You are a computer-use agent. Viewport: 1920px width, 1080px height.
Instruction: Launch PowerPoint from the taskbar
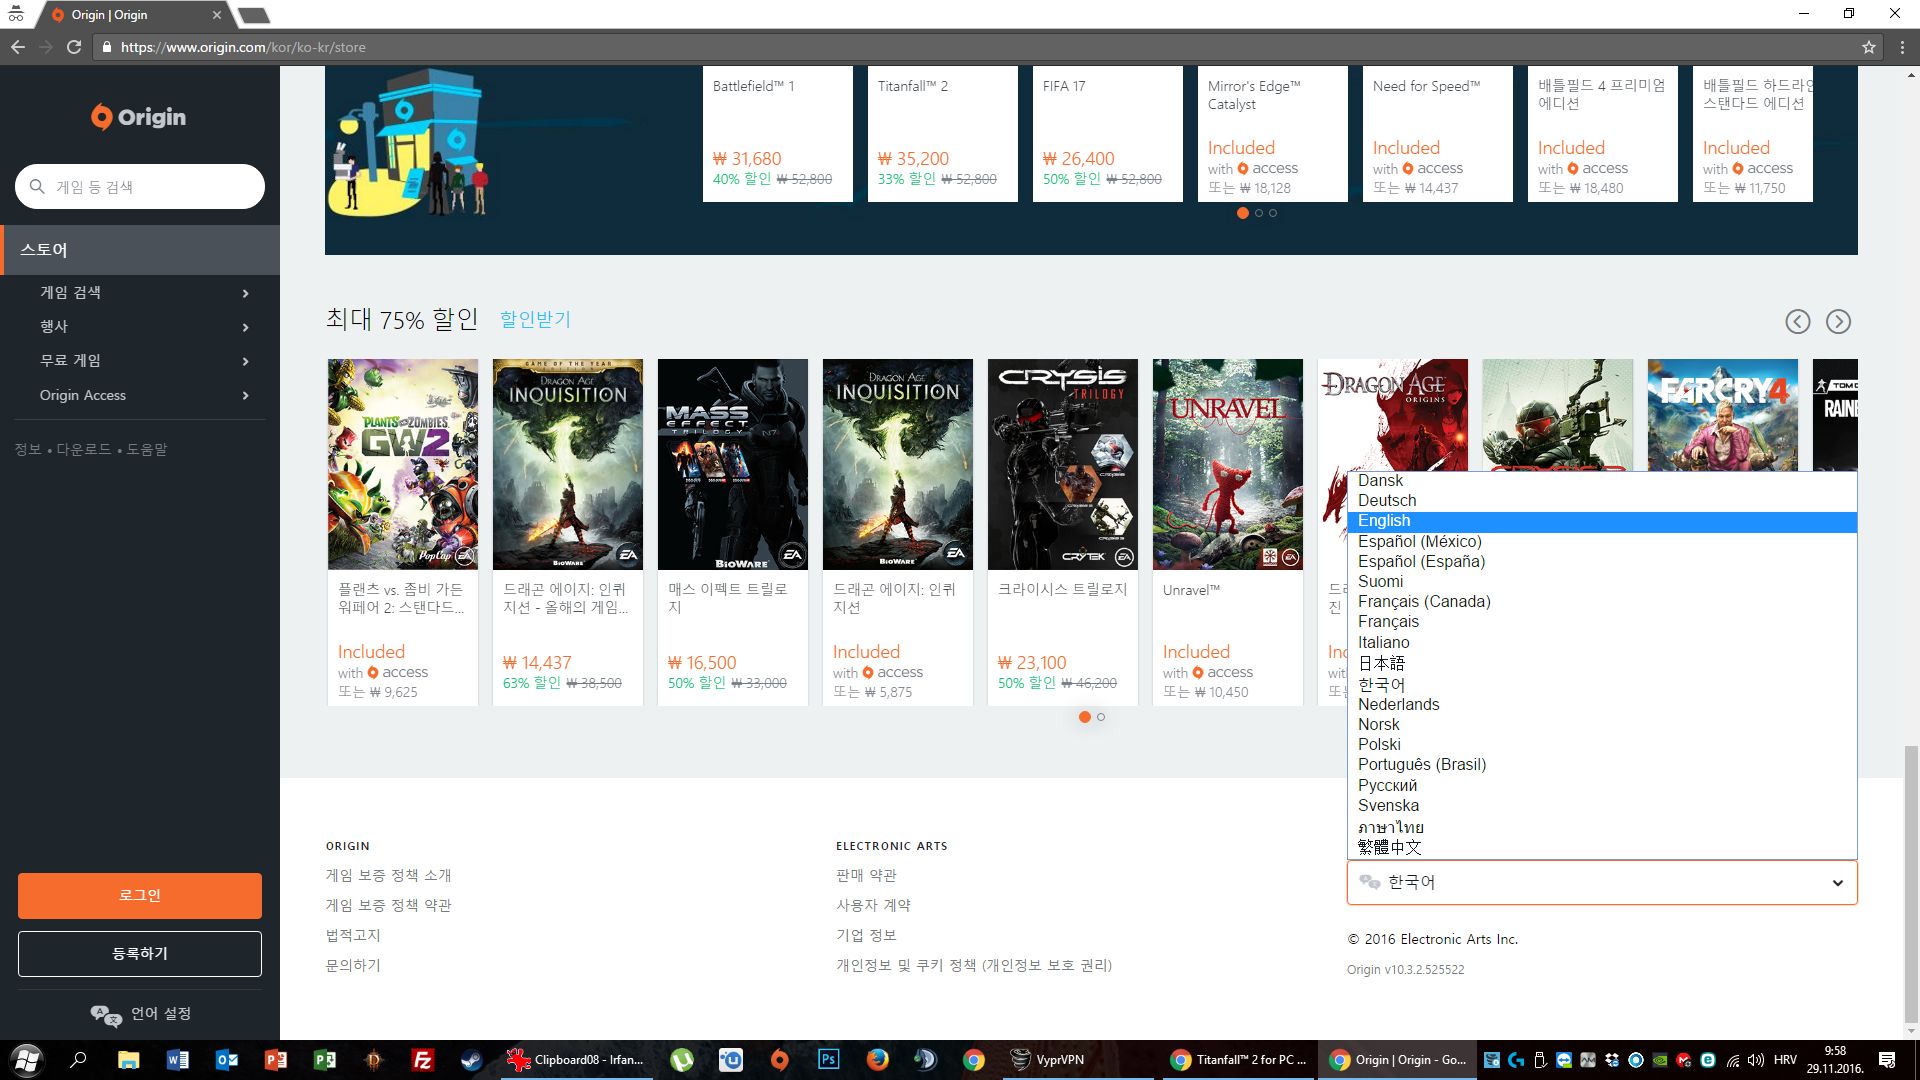coord(276,1060)
